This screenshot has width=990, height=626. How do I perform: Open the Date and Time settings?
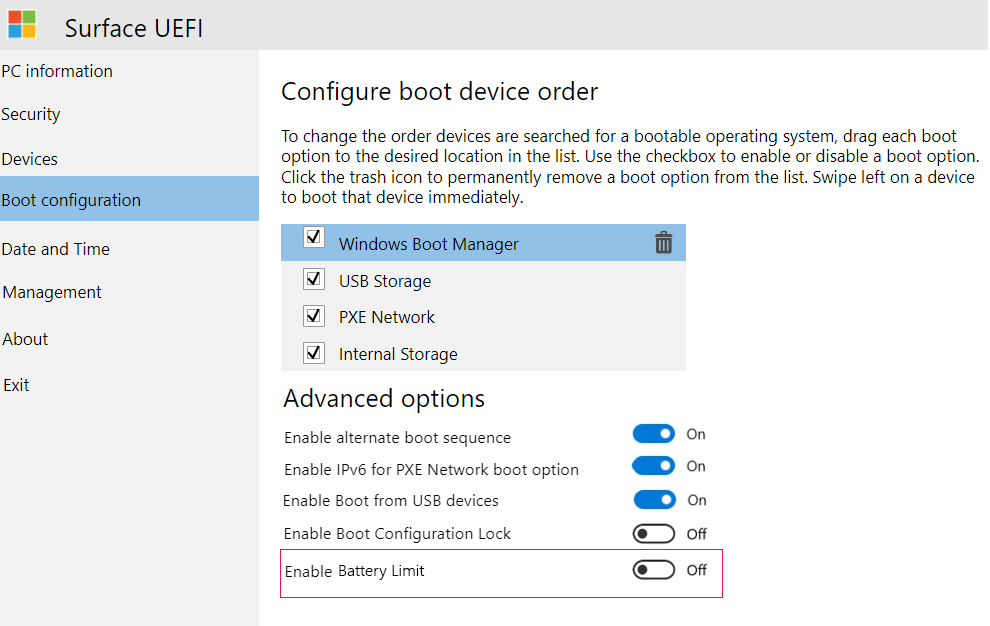pos(55,249)
